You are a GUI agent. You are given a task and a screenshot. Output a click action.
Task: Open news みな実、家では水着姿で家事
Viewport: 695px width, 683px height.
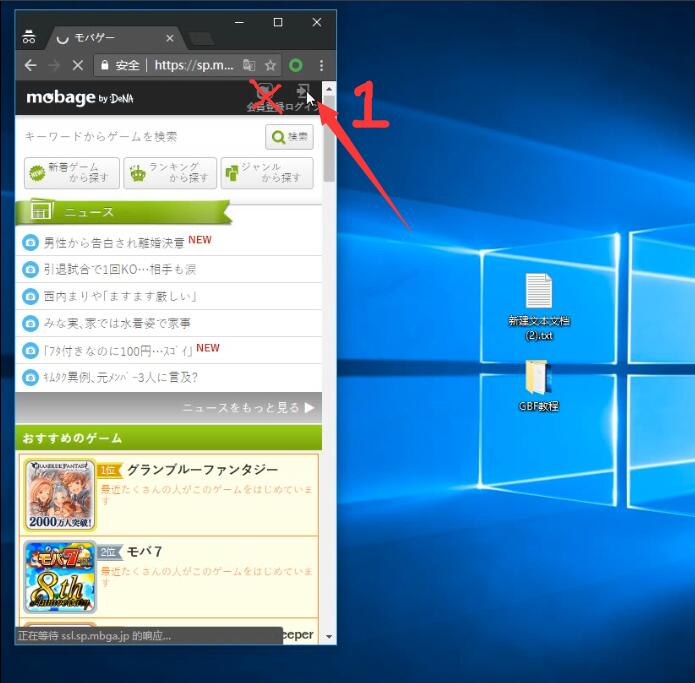coord(117,323)
